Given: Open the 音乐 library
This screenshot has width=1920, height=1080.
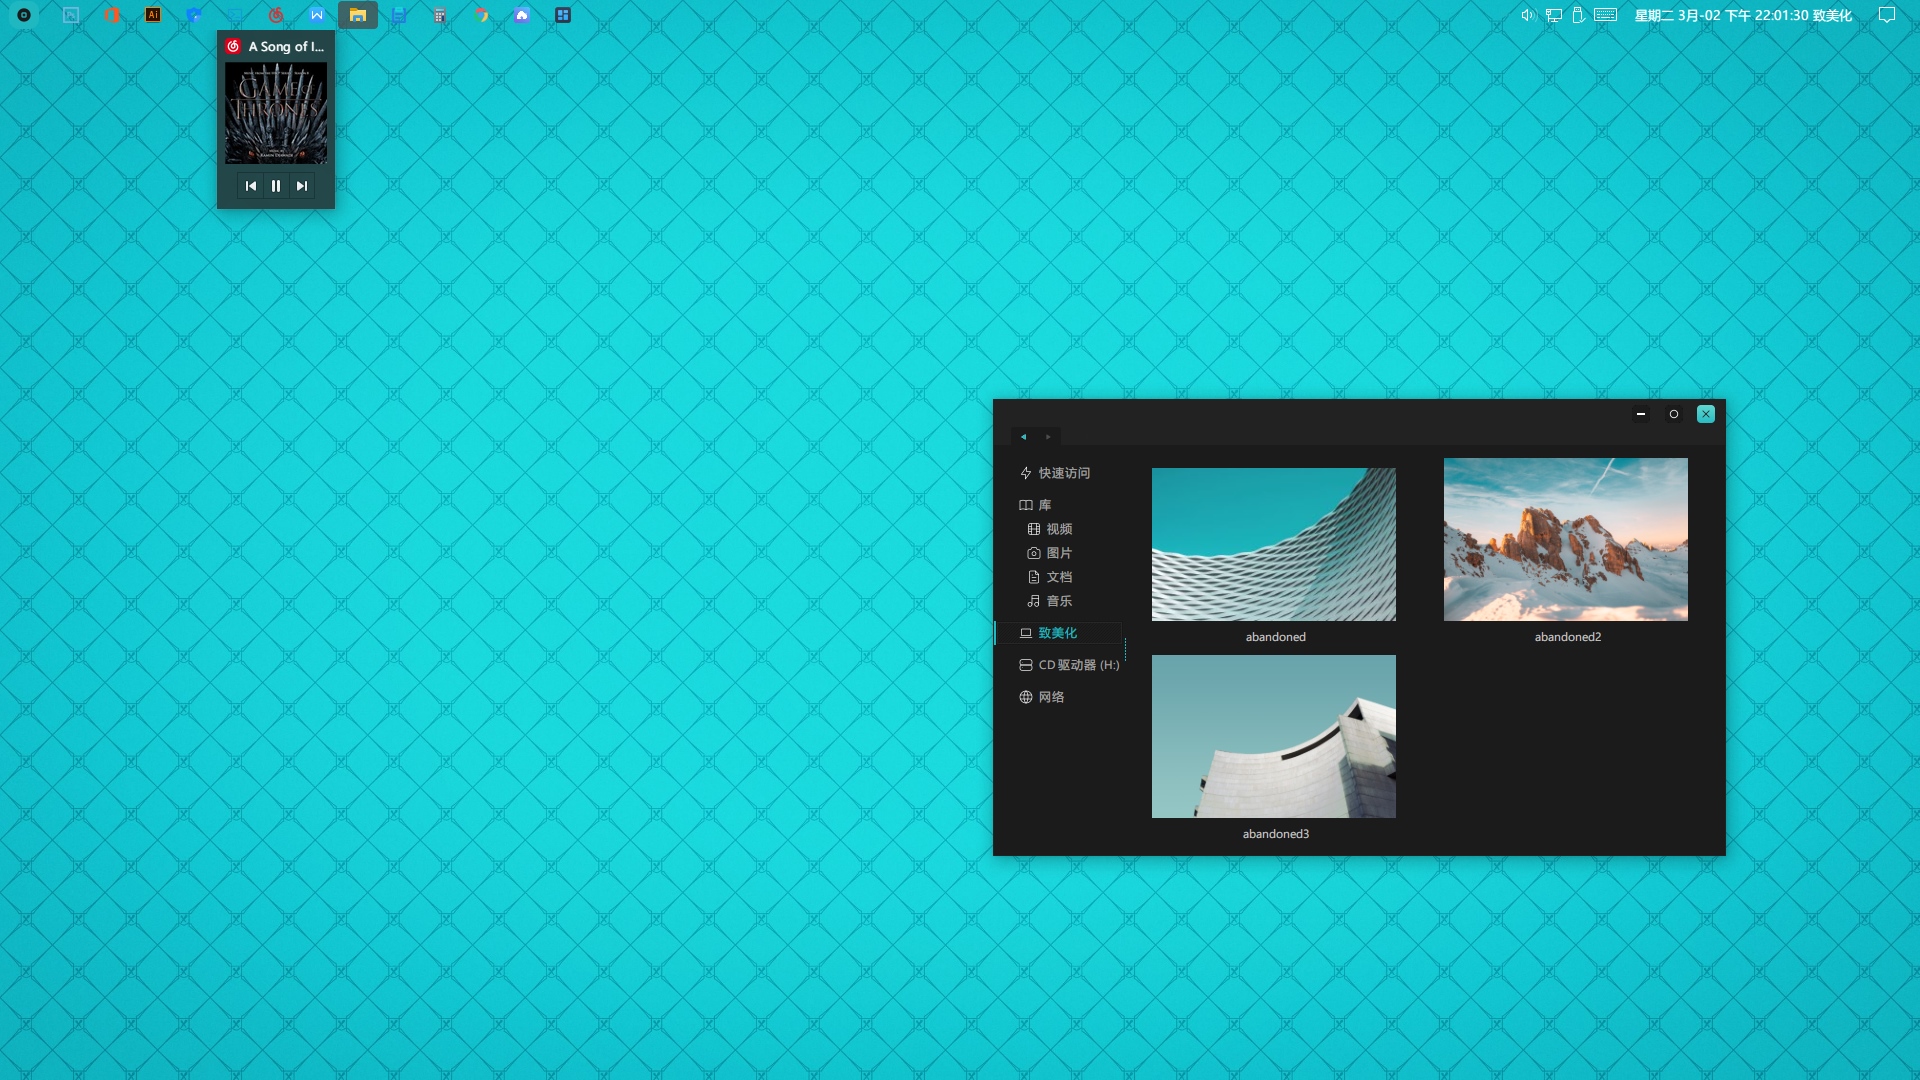Looking at the screenshot, I should point(1050,601).
